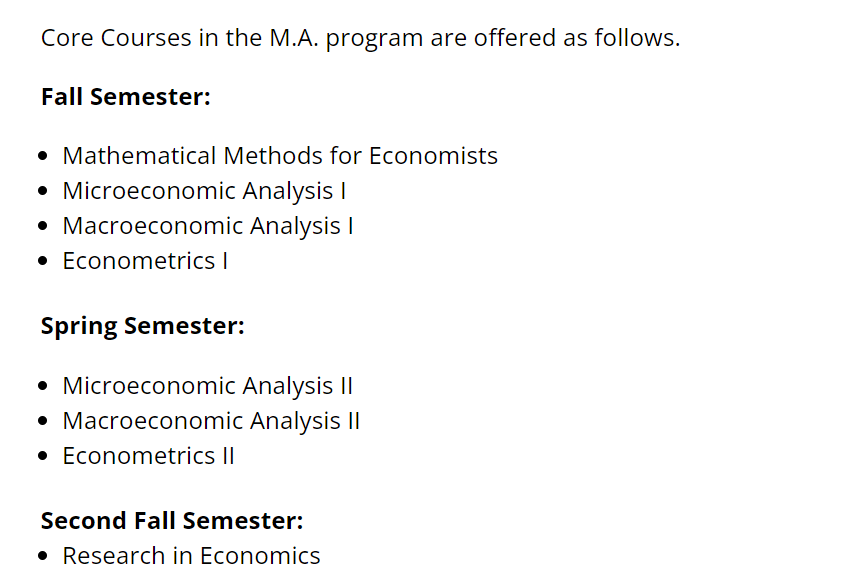Screen dimensions: 866x582
Task: Click the word 'M.A.' in intro
Action: [294, 38]
